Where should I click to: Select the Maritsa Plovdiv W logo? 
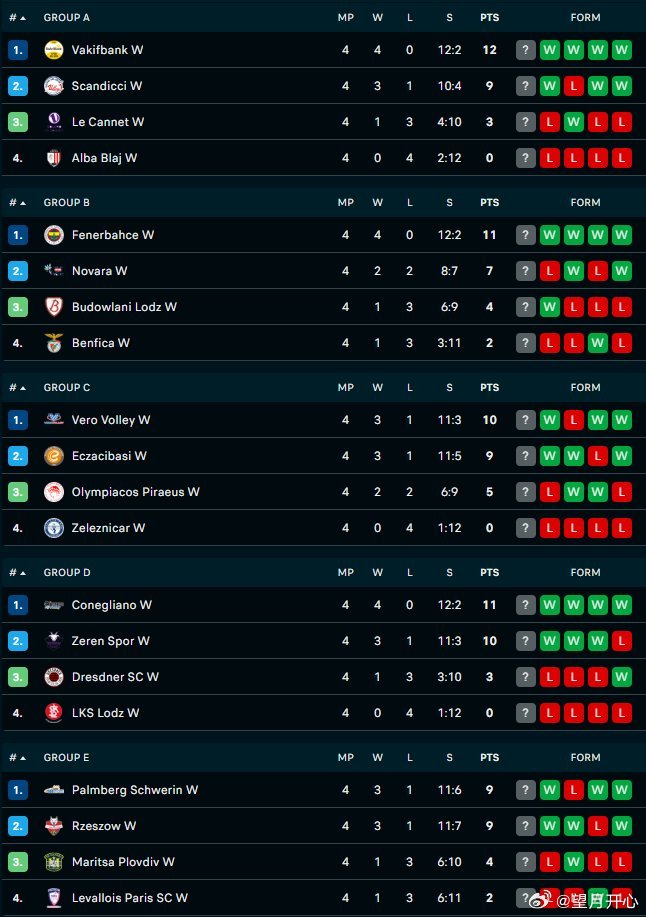pyautogui.click(x=54, y=862)
